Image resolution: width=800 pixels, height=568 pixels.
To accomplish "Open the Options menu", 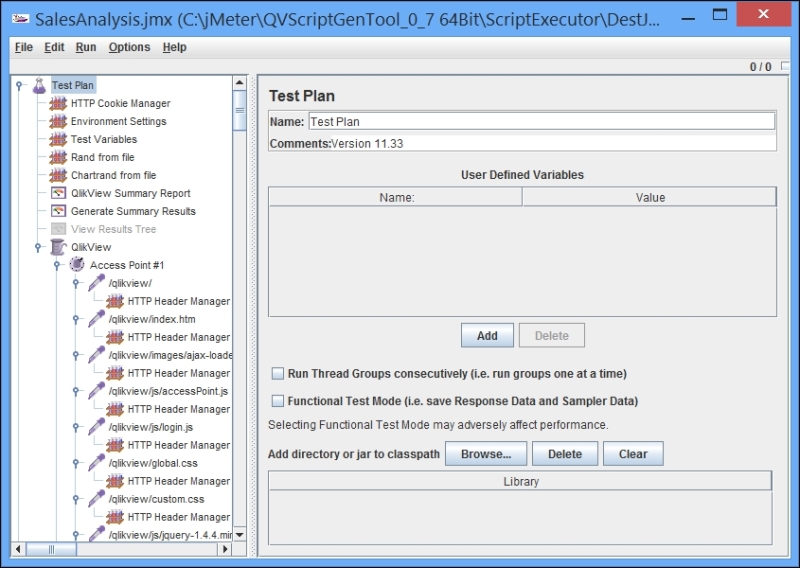I will coord(129,47).
